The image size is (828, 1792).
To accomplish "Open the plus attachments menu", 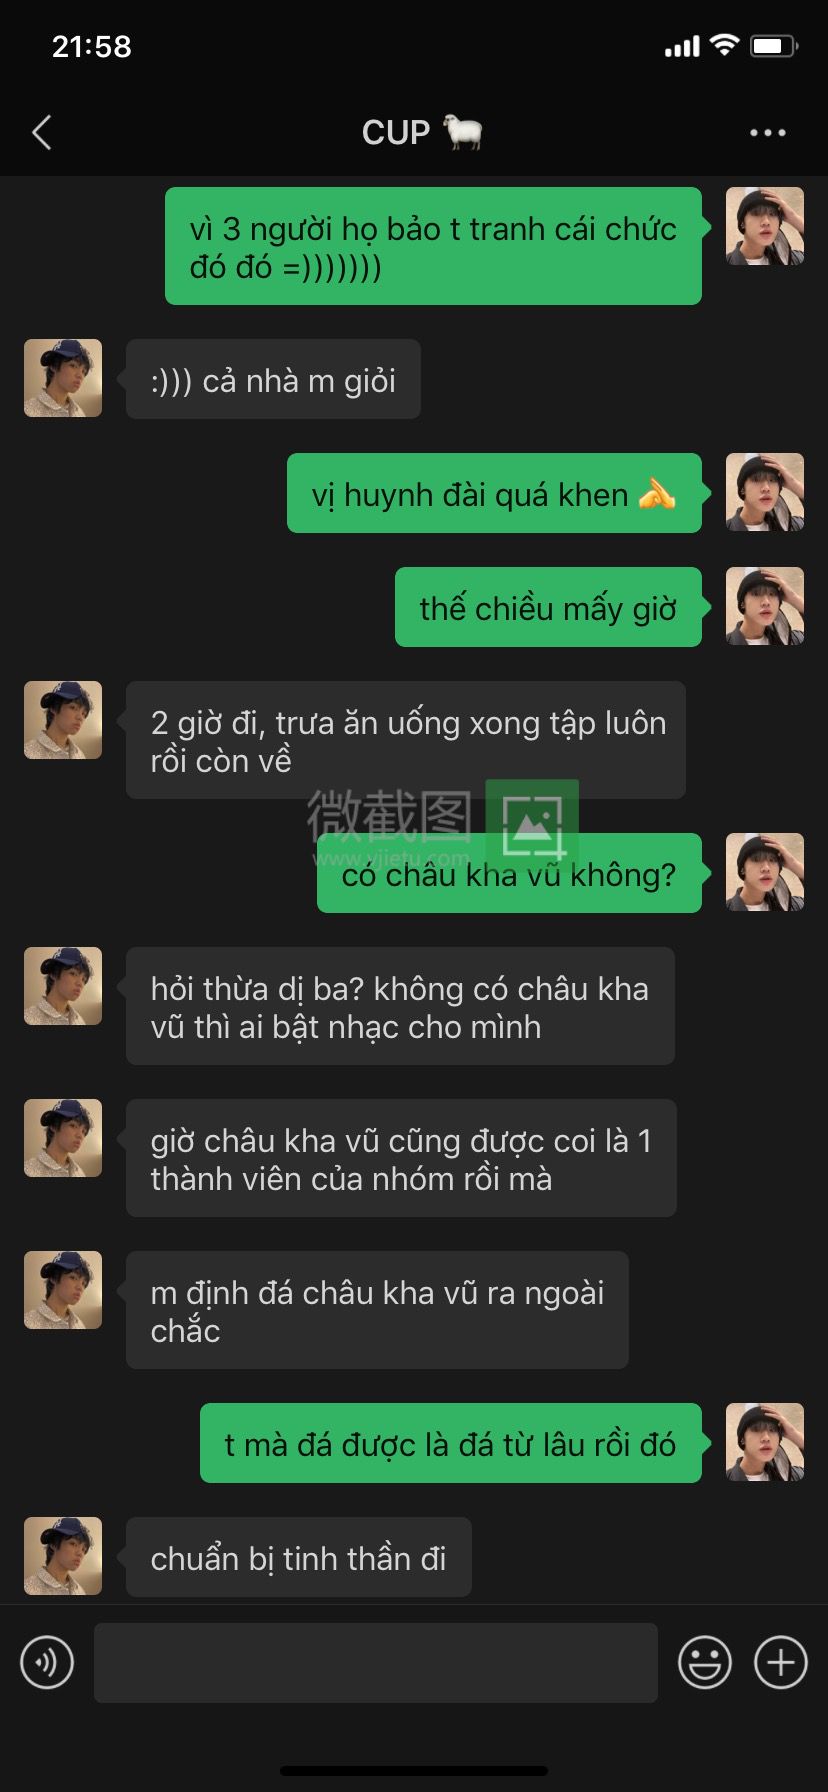I will pyautogui.click(x=780, y=1662).
